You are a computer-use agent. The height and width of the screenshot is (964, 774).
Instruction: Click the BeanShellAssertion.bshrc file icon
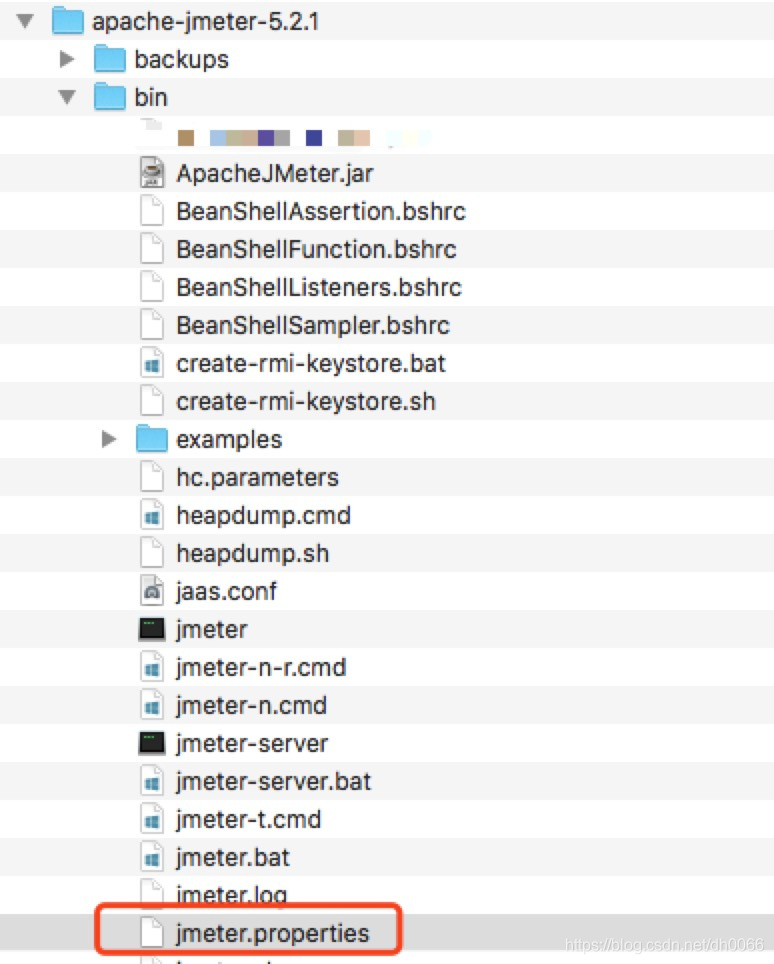[x=152, y=211]
